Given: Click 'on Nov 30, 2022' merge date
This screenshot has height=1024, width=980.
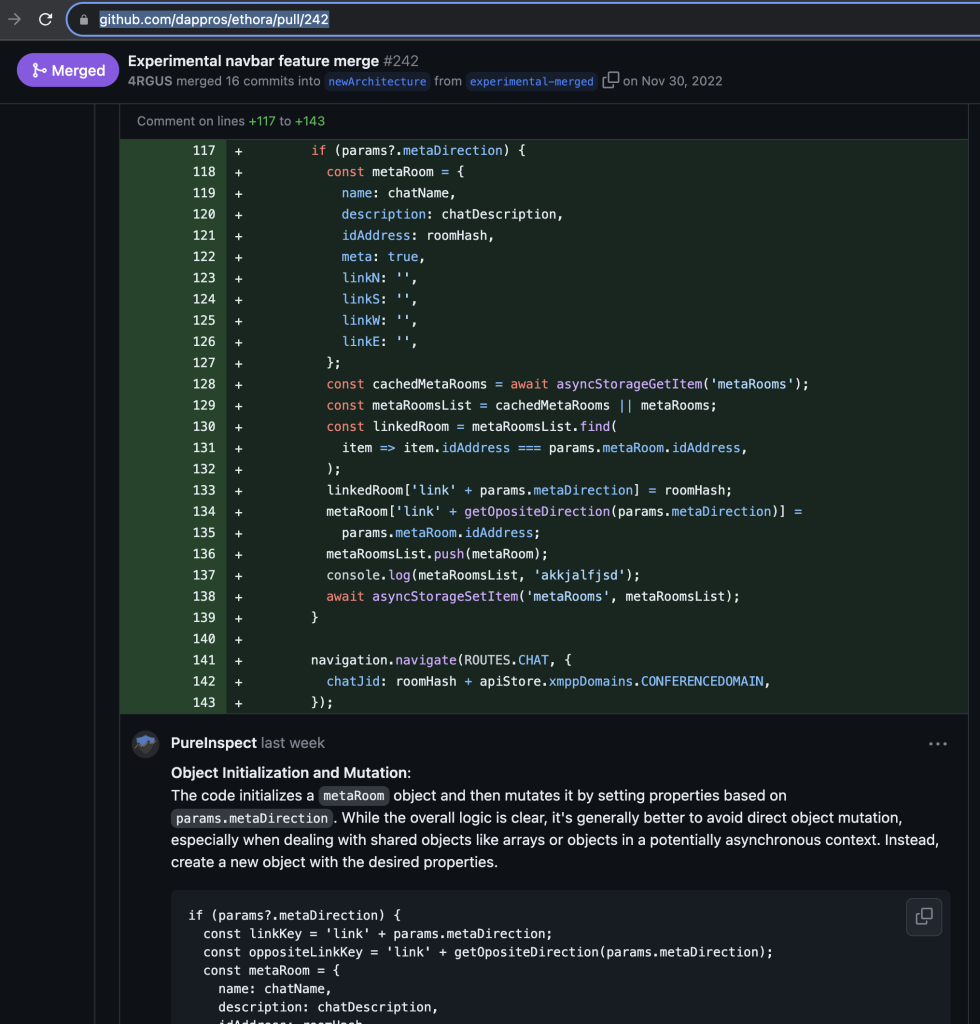Looking at the screenshot, I should click(x=672, y=81).
